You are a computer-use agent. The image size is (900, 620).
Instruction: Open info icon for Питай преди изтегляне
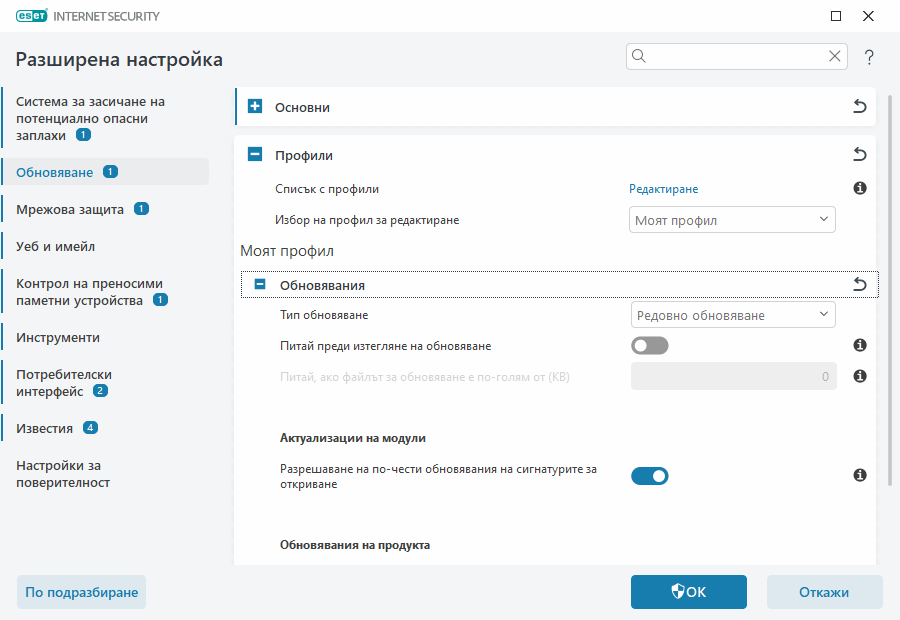click(x=859, y=345)
